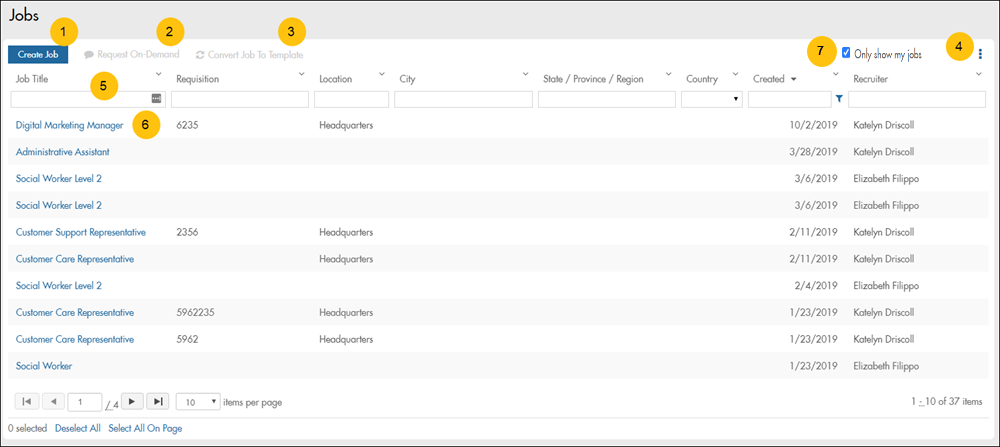Uncheck the Only show my jobs checkbox
1000x447 pixels.
click(x=847, y=52)
